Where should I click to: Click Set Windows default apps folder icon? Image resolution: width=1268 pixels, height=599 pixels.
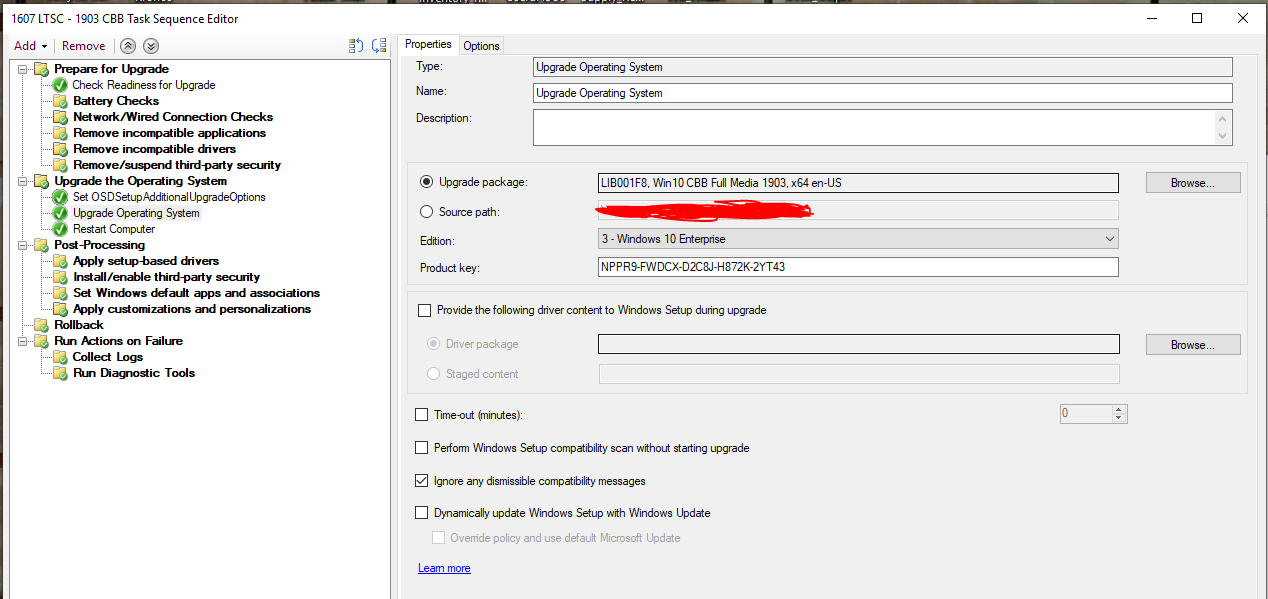click(x=60, y=293)
